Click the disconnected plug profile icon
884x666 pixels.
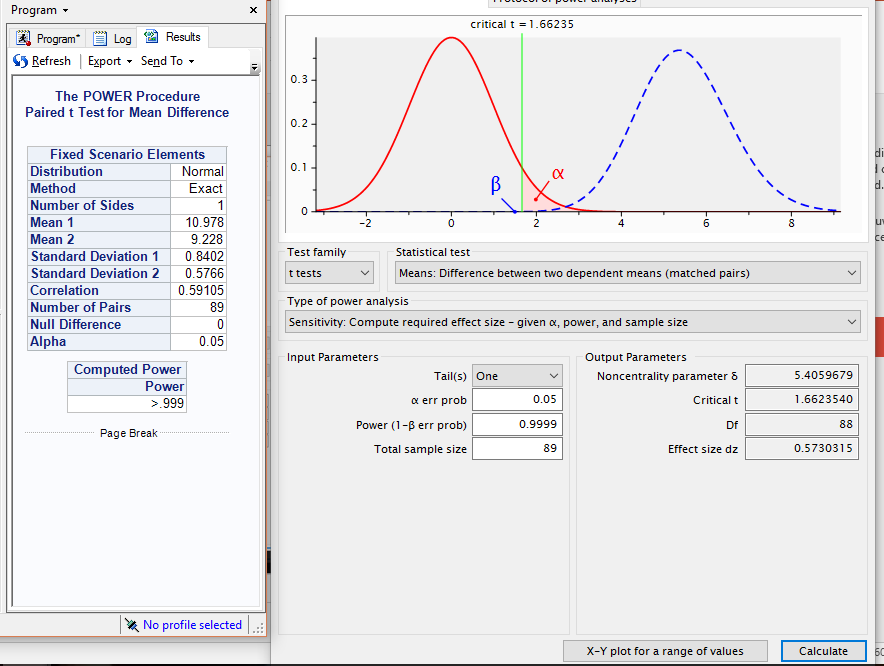pyautogui.click(x=131, y=625)
